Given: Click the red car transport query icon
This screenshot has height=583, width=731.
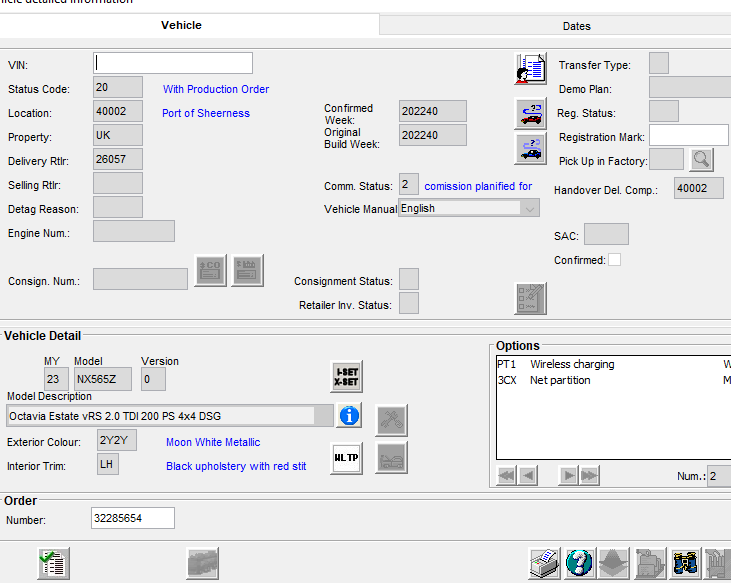Looking at the screenshot, I should click(x=531, y=113).
